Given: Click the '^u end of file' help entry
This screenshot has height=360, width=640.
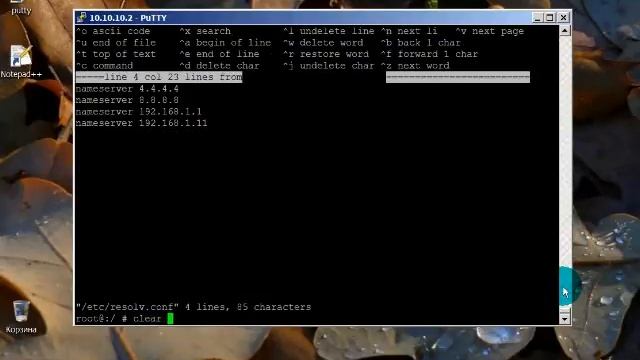Looking at the screenshot, I should [x=116, y=42].
